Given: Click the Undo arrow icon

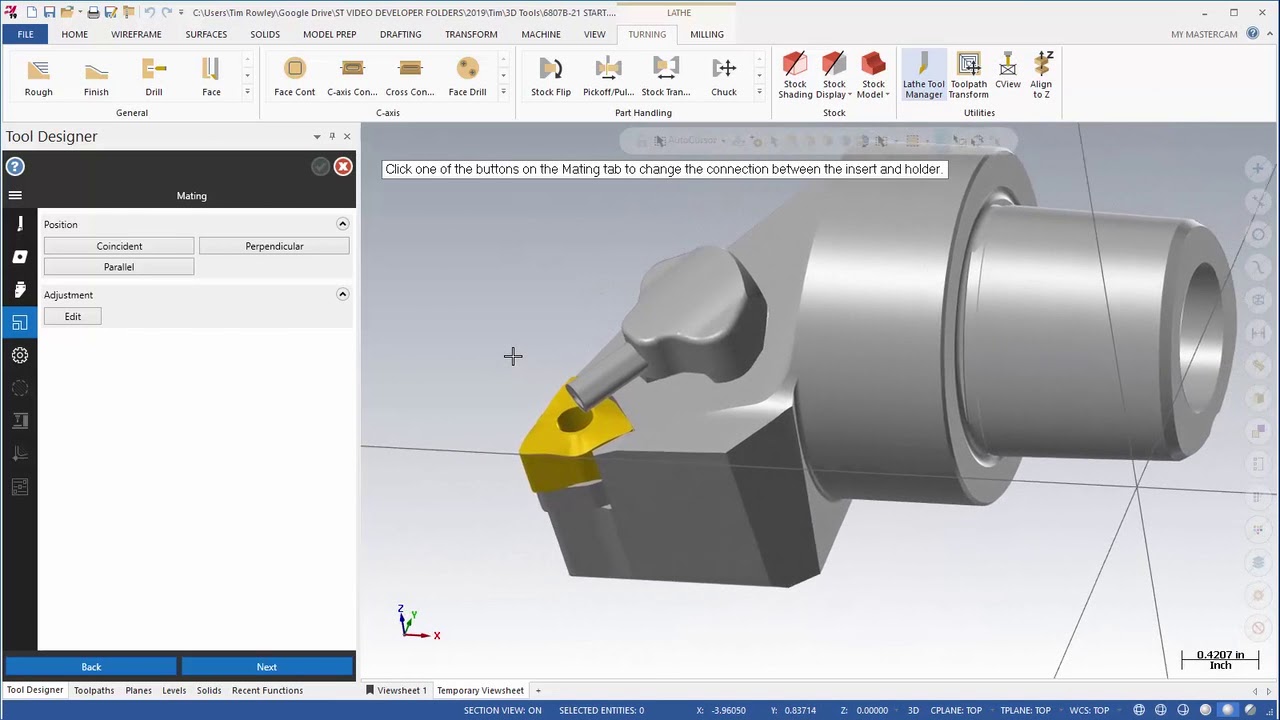Looking at the screenshot, I should click(x=148, y=12).
